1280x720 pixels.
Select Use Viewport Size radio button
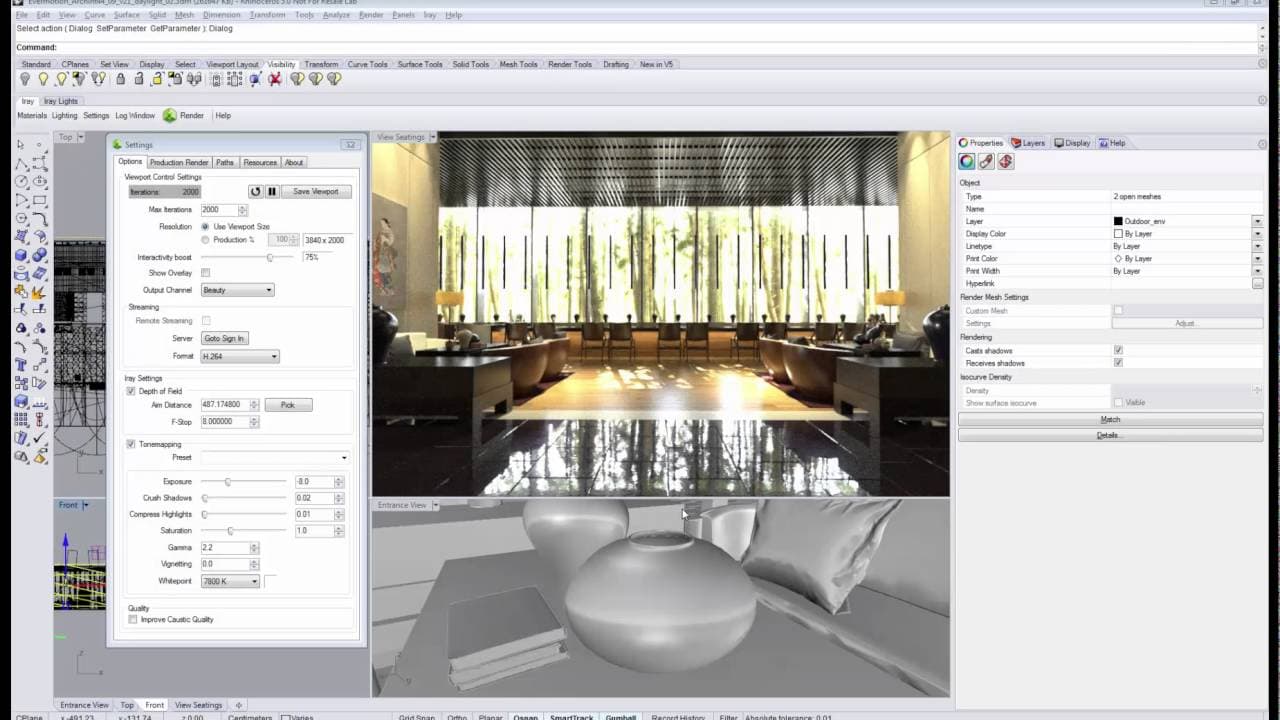206,227
